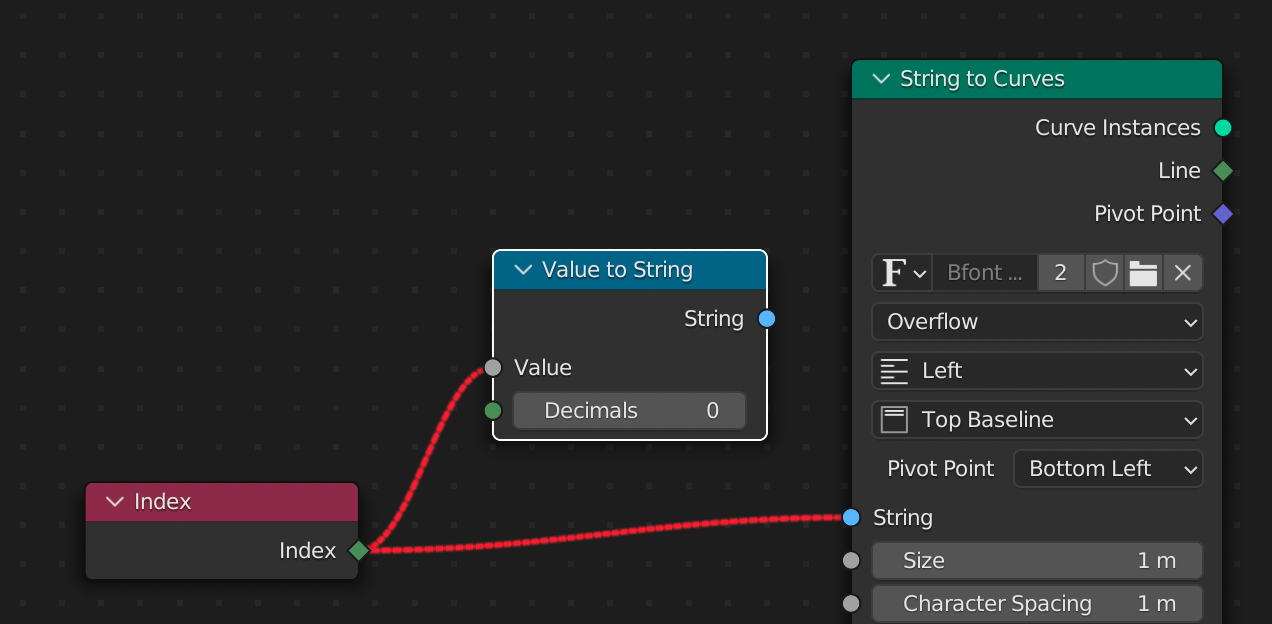Click the String output socket on Value to String
This screenshot has height=624, width=1272.
[767, 319]
